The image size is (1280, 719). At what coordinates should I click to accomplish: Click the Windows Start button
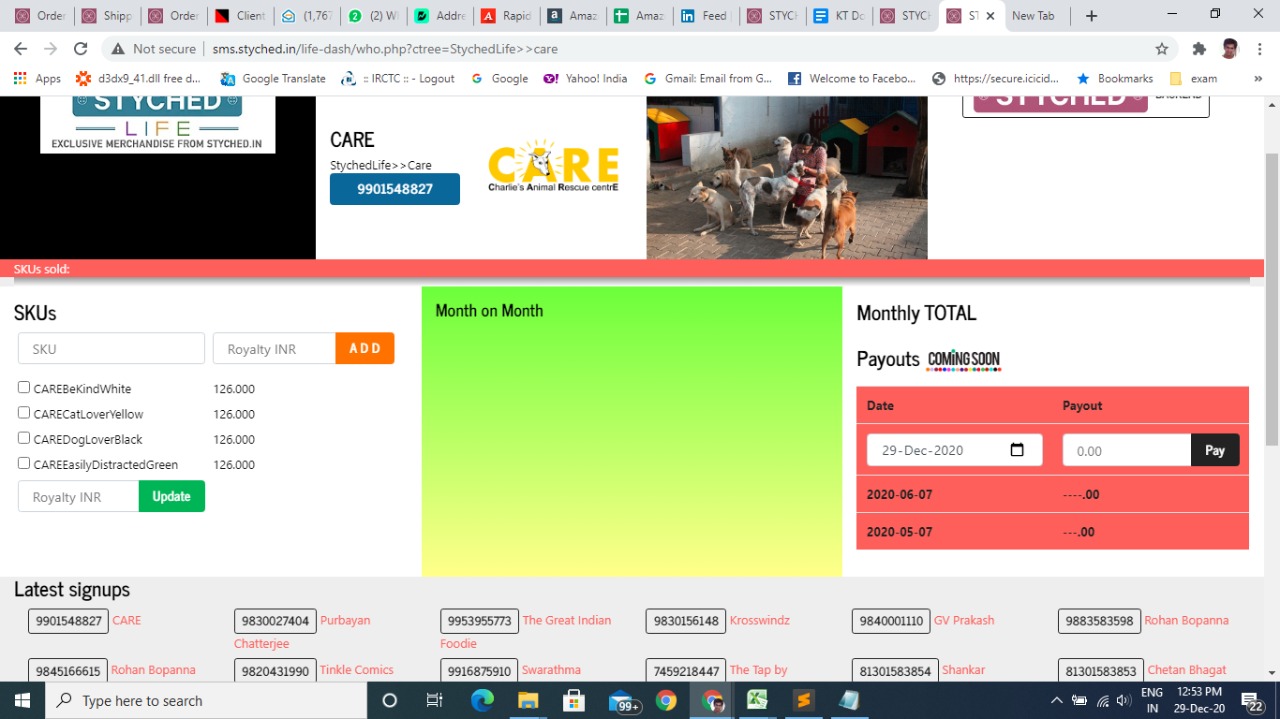(22, 700)
